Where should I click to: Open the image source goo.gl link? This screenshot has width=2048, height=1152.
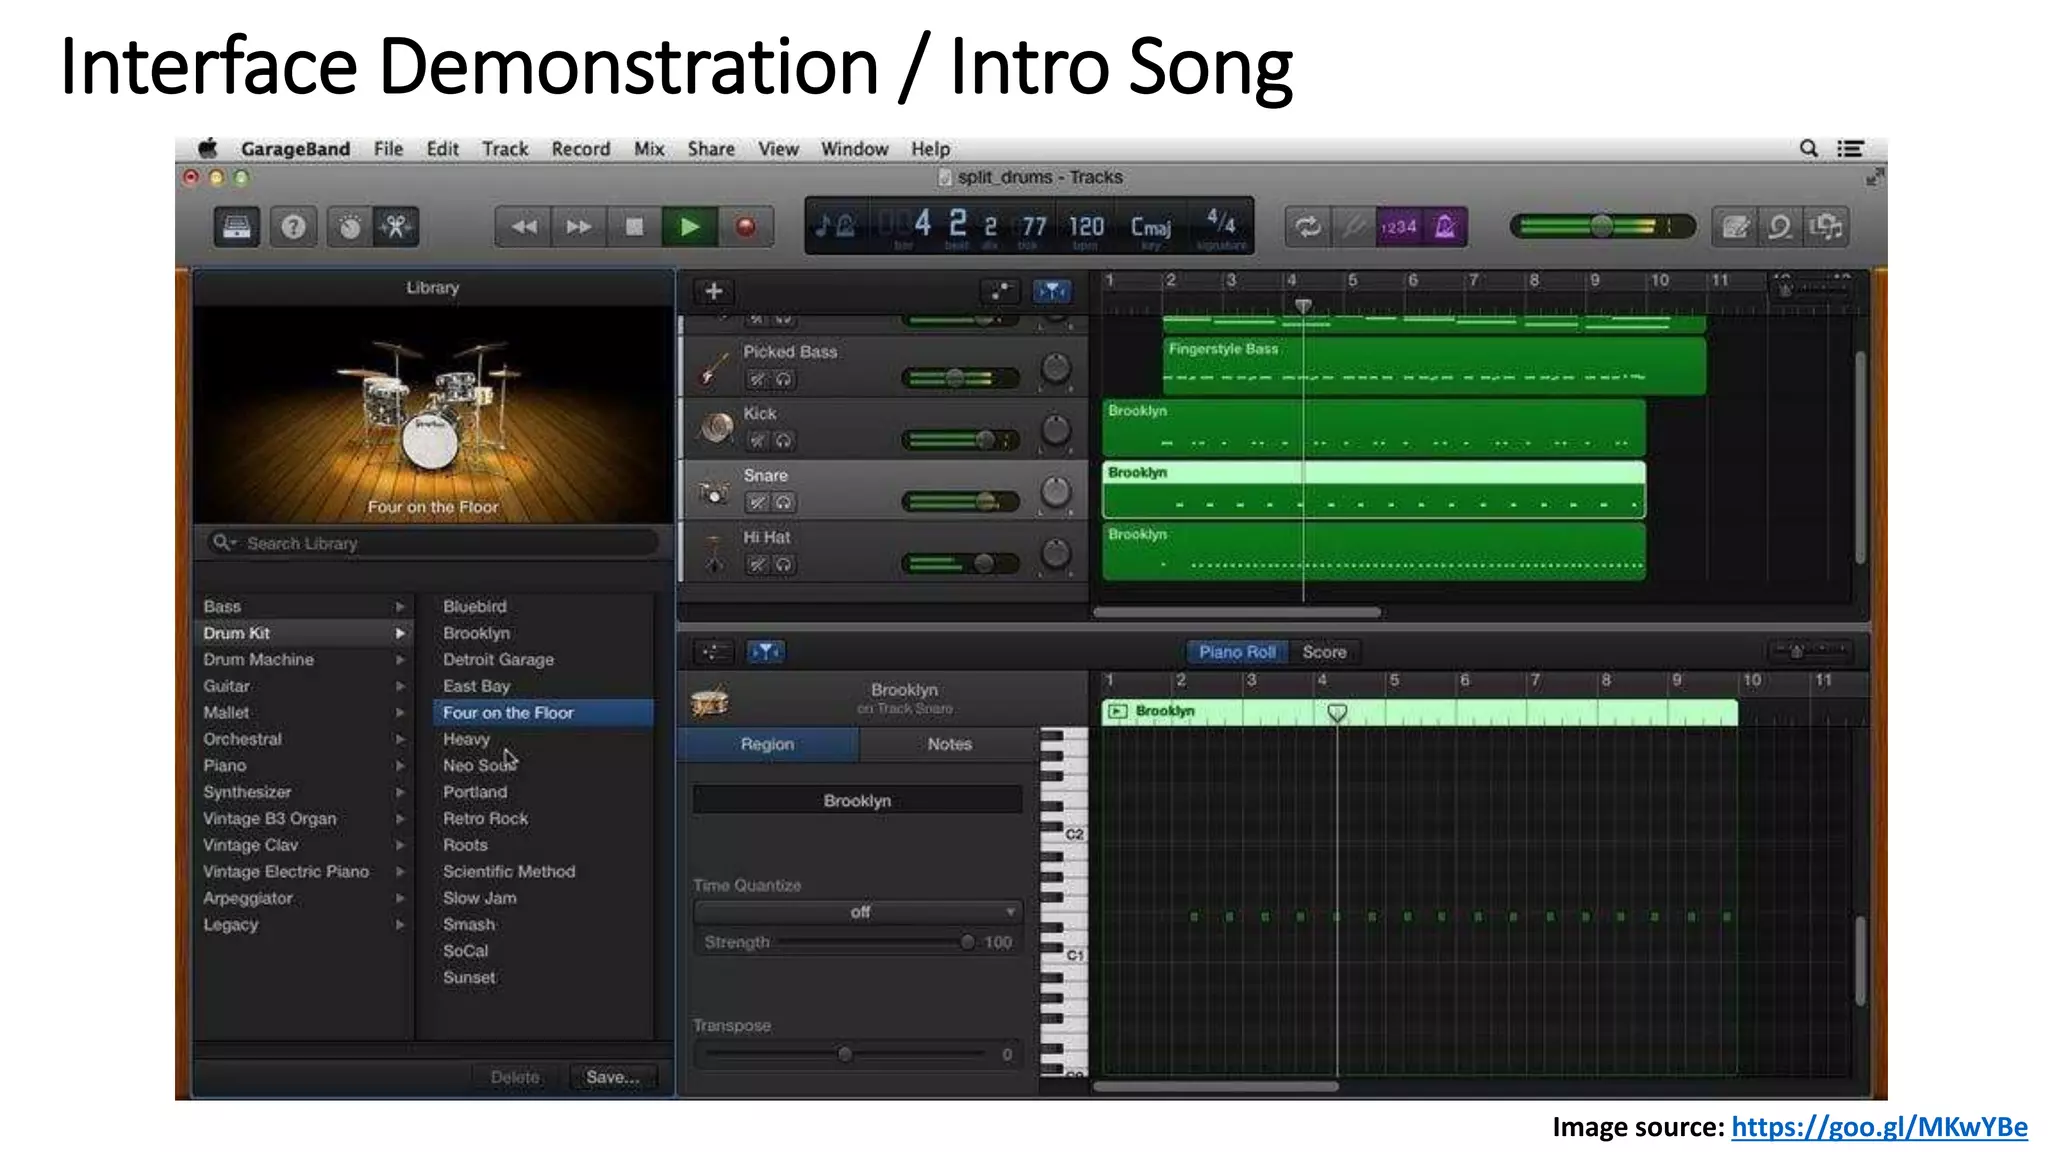tap(1879, 1127)
